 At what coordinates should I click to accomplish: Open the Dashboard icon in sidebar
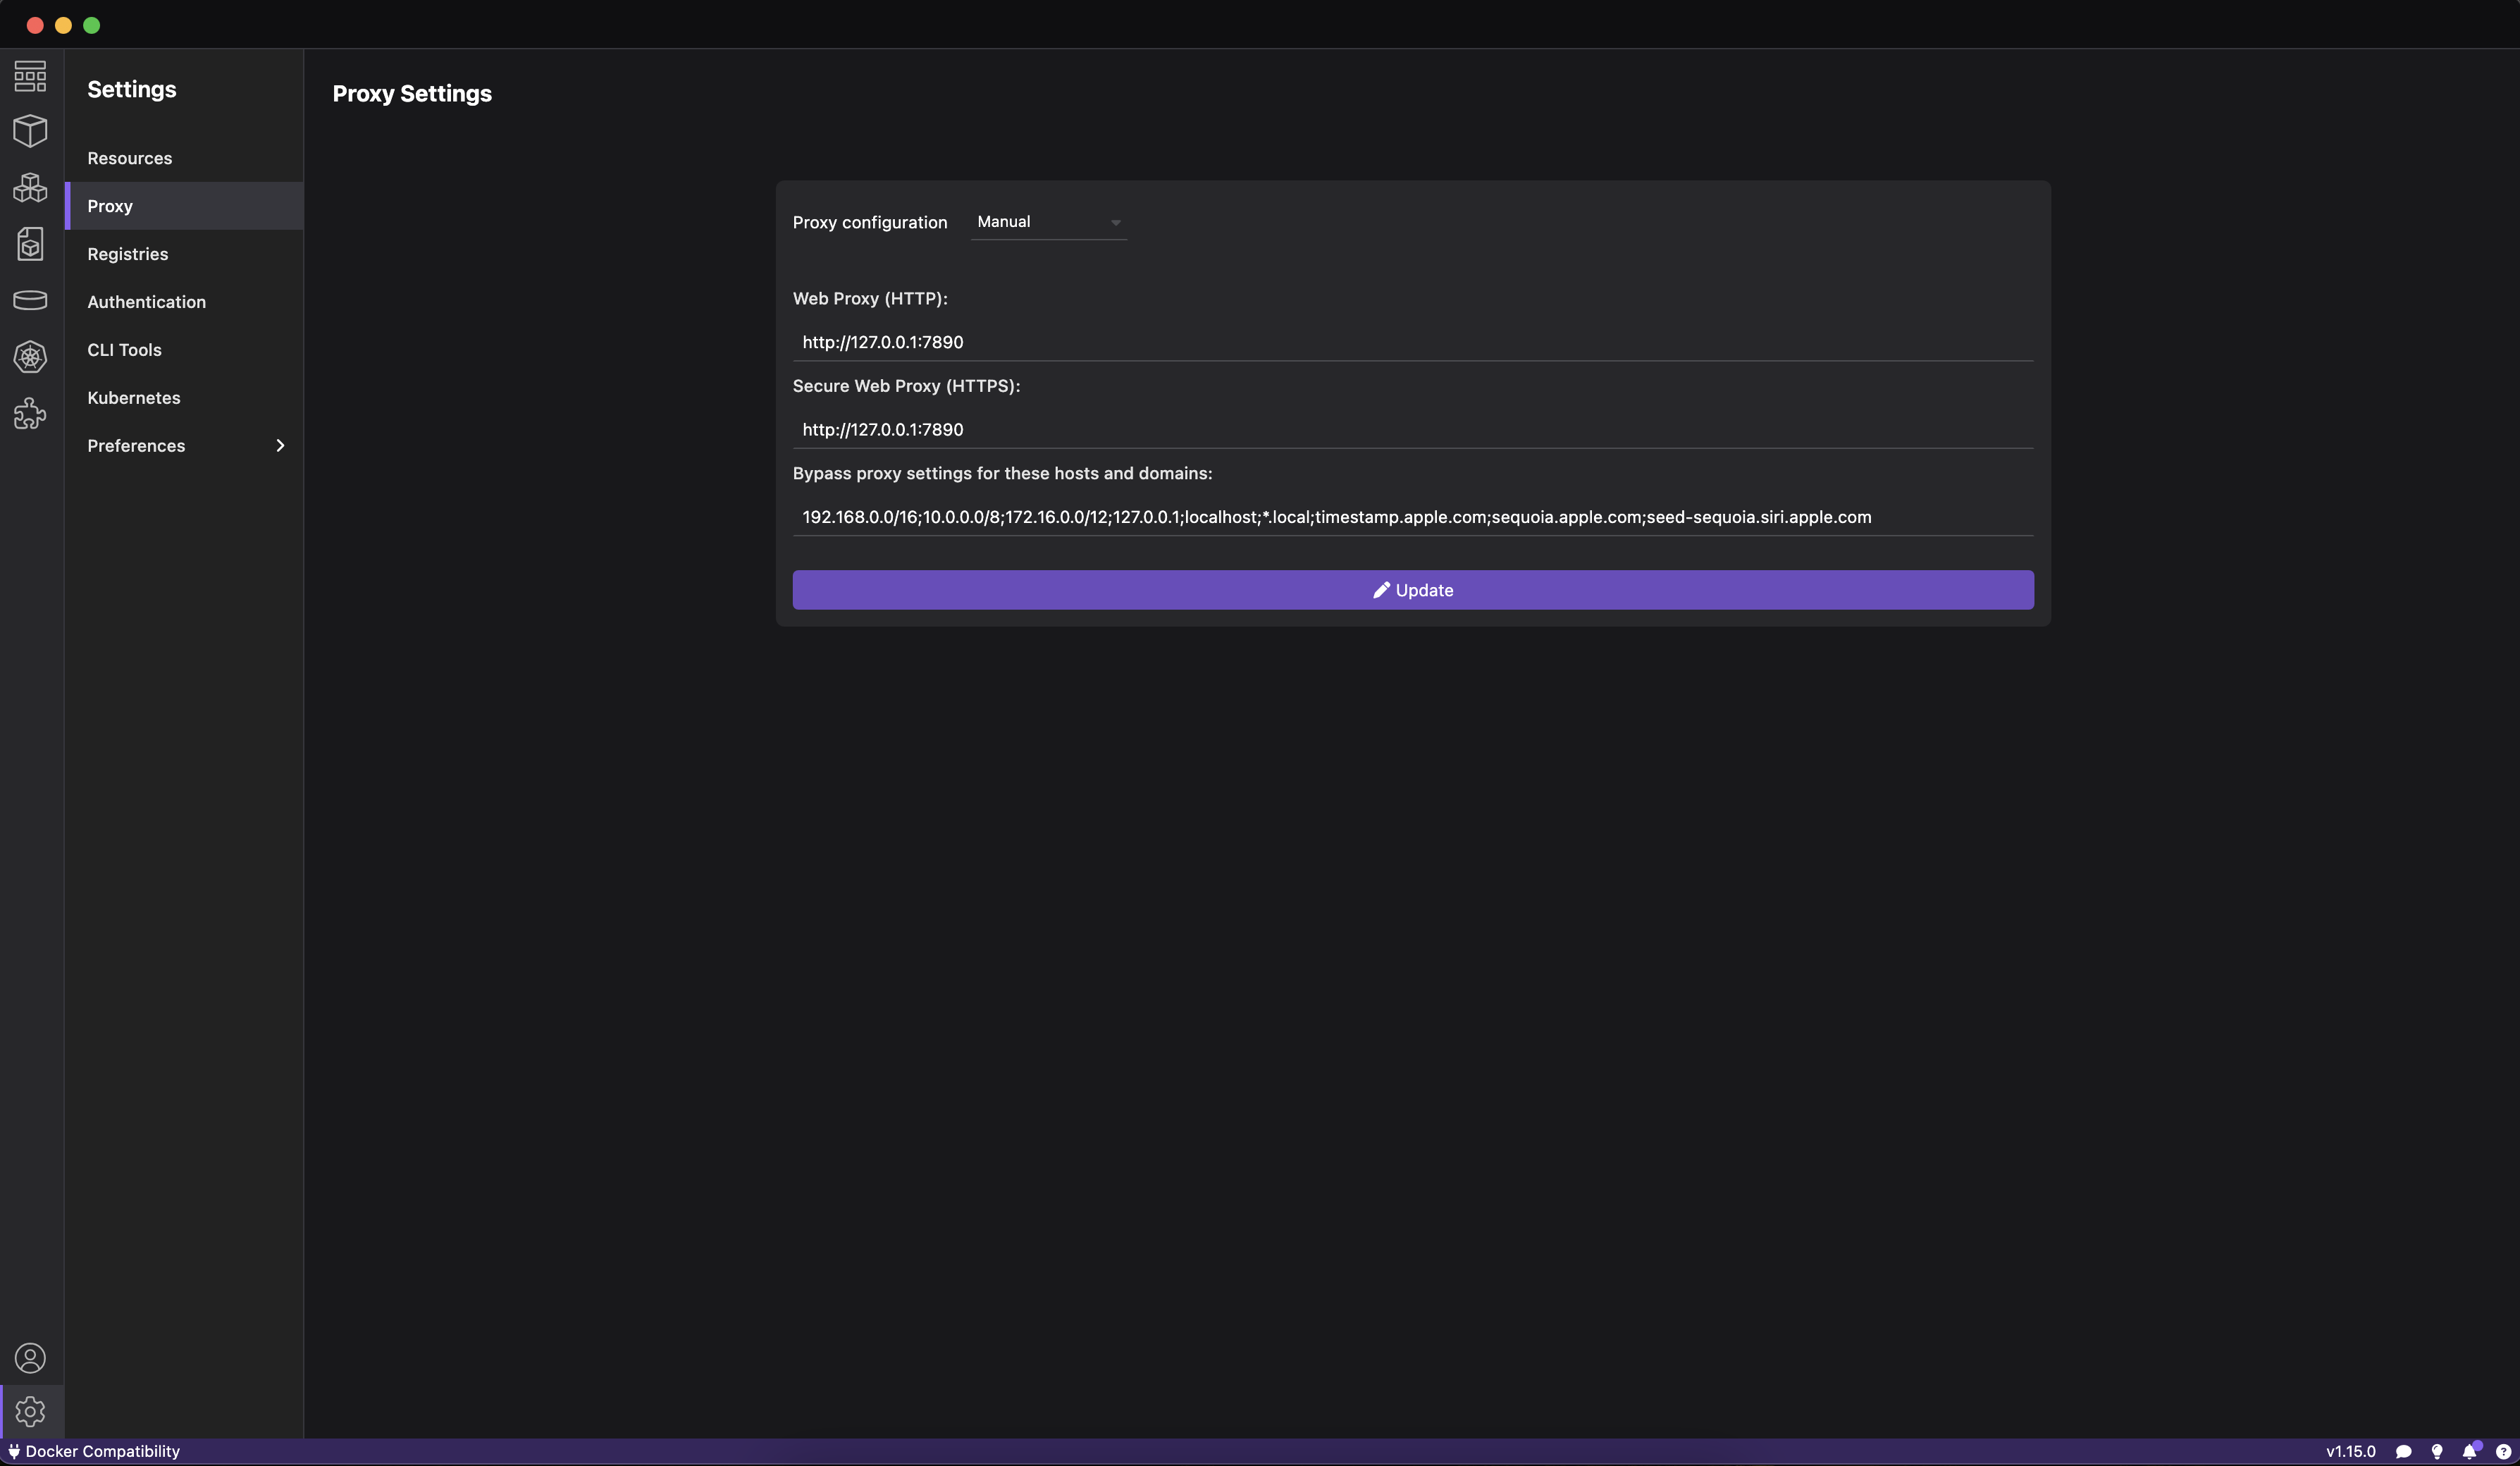point(30,76)
